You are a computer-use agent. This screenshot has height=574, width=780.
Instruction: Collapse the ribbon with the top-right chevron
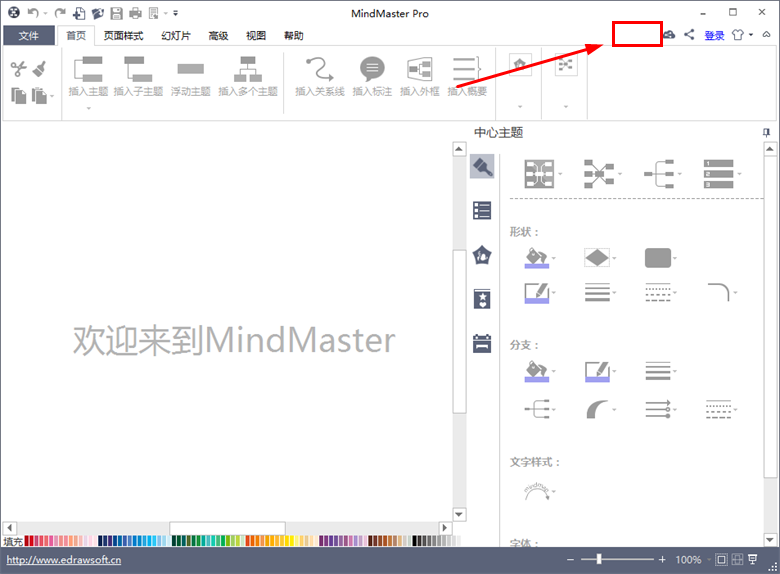[x=767, y=34]
